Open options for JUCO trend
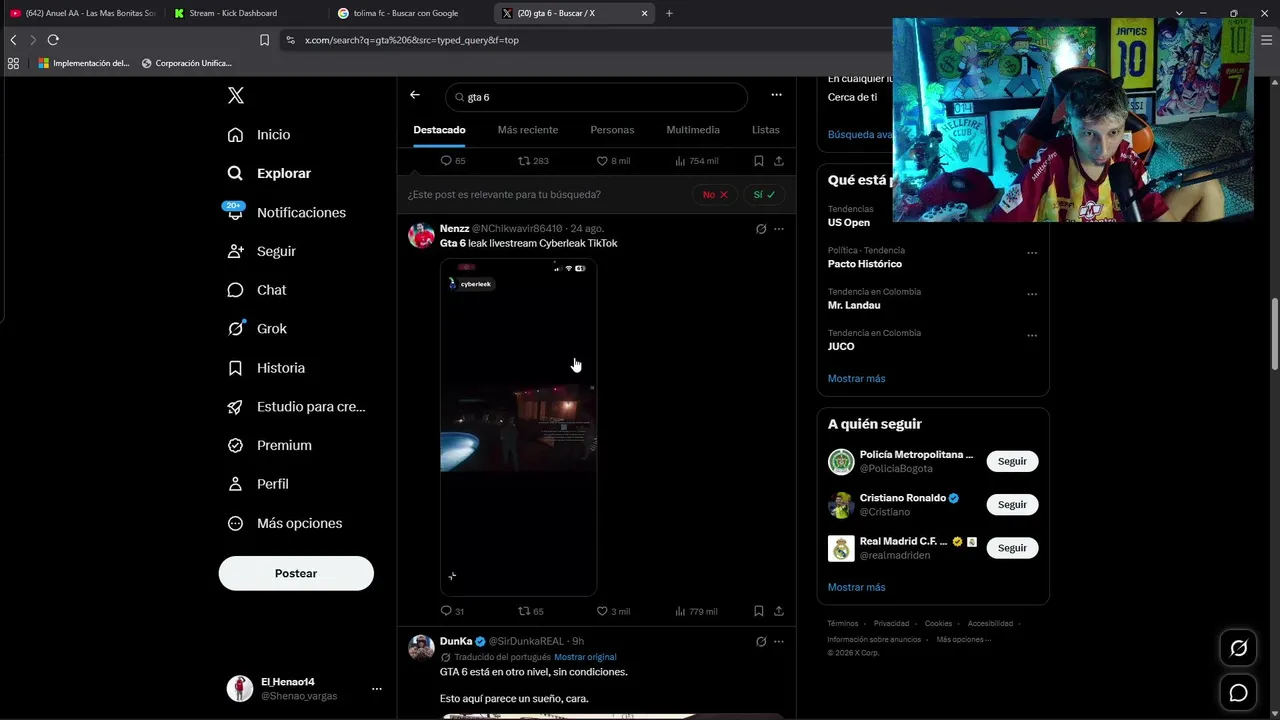 (x=1032, y=335)
